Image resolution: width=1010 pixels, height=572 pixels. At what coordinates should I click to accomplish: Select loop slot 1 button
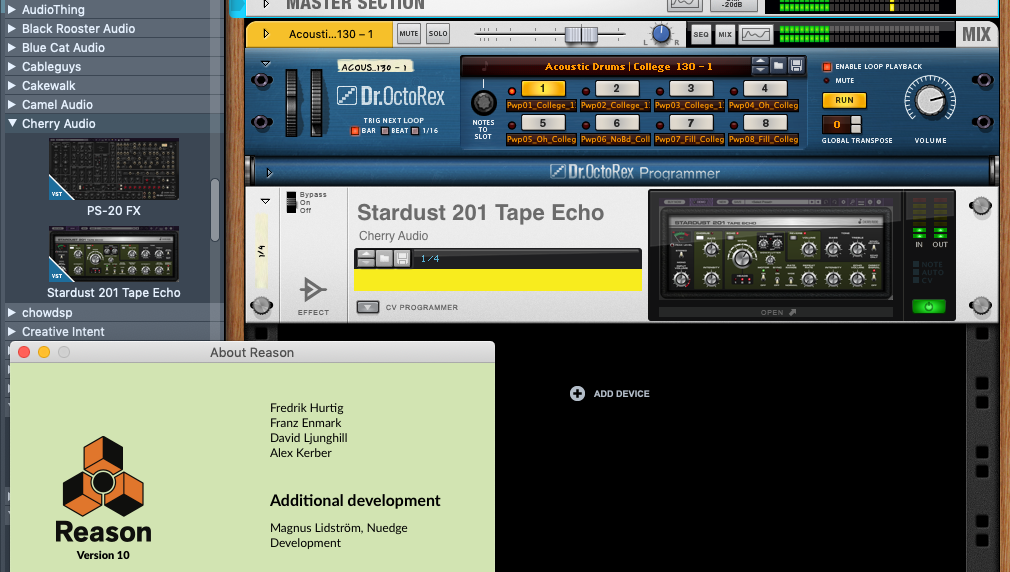(x=543, y=88)
